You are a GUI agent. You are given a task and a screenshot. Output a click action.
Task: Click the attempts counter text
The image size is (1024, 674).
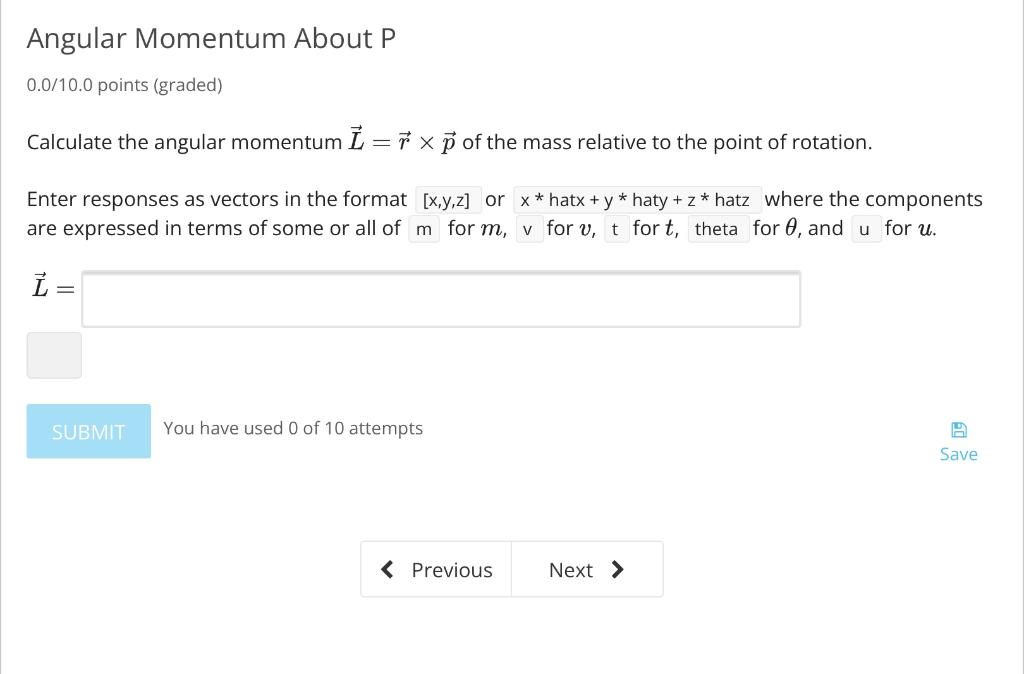[x=293, y=428]
